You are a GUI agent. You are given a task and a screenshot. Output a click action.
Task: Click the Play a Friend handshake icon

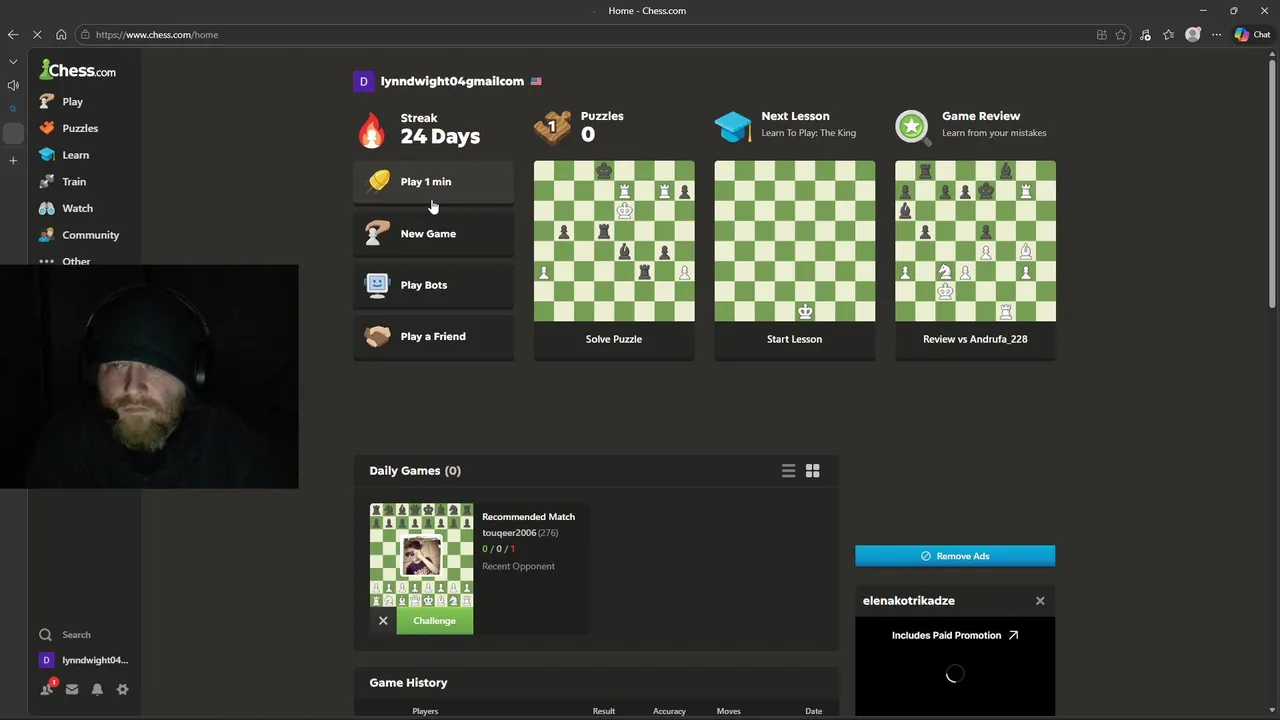377,337
